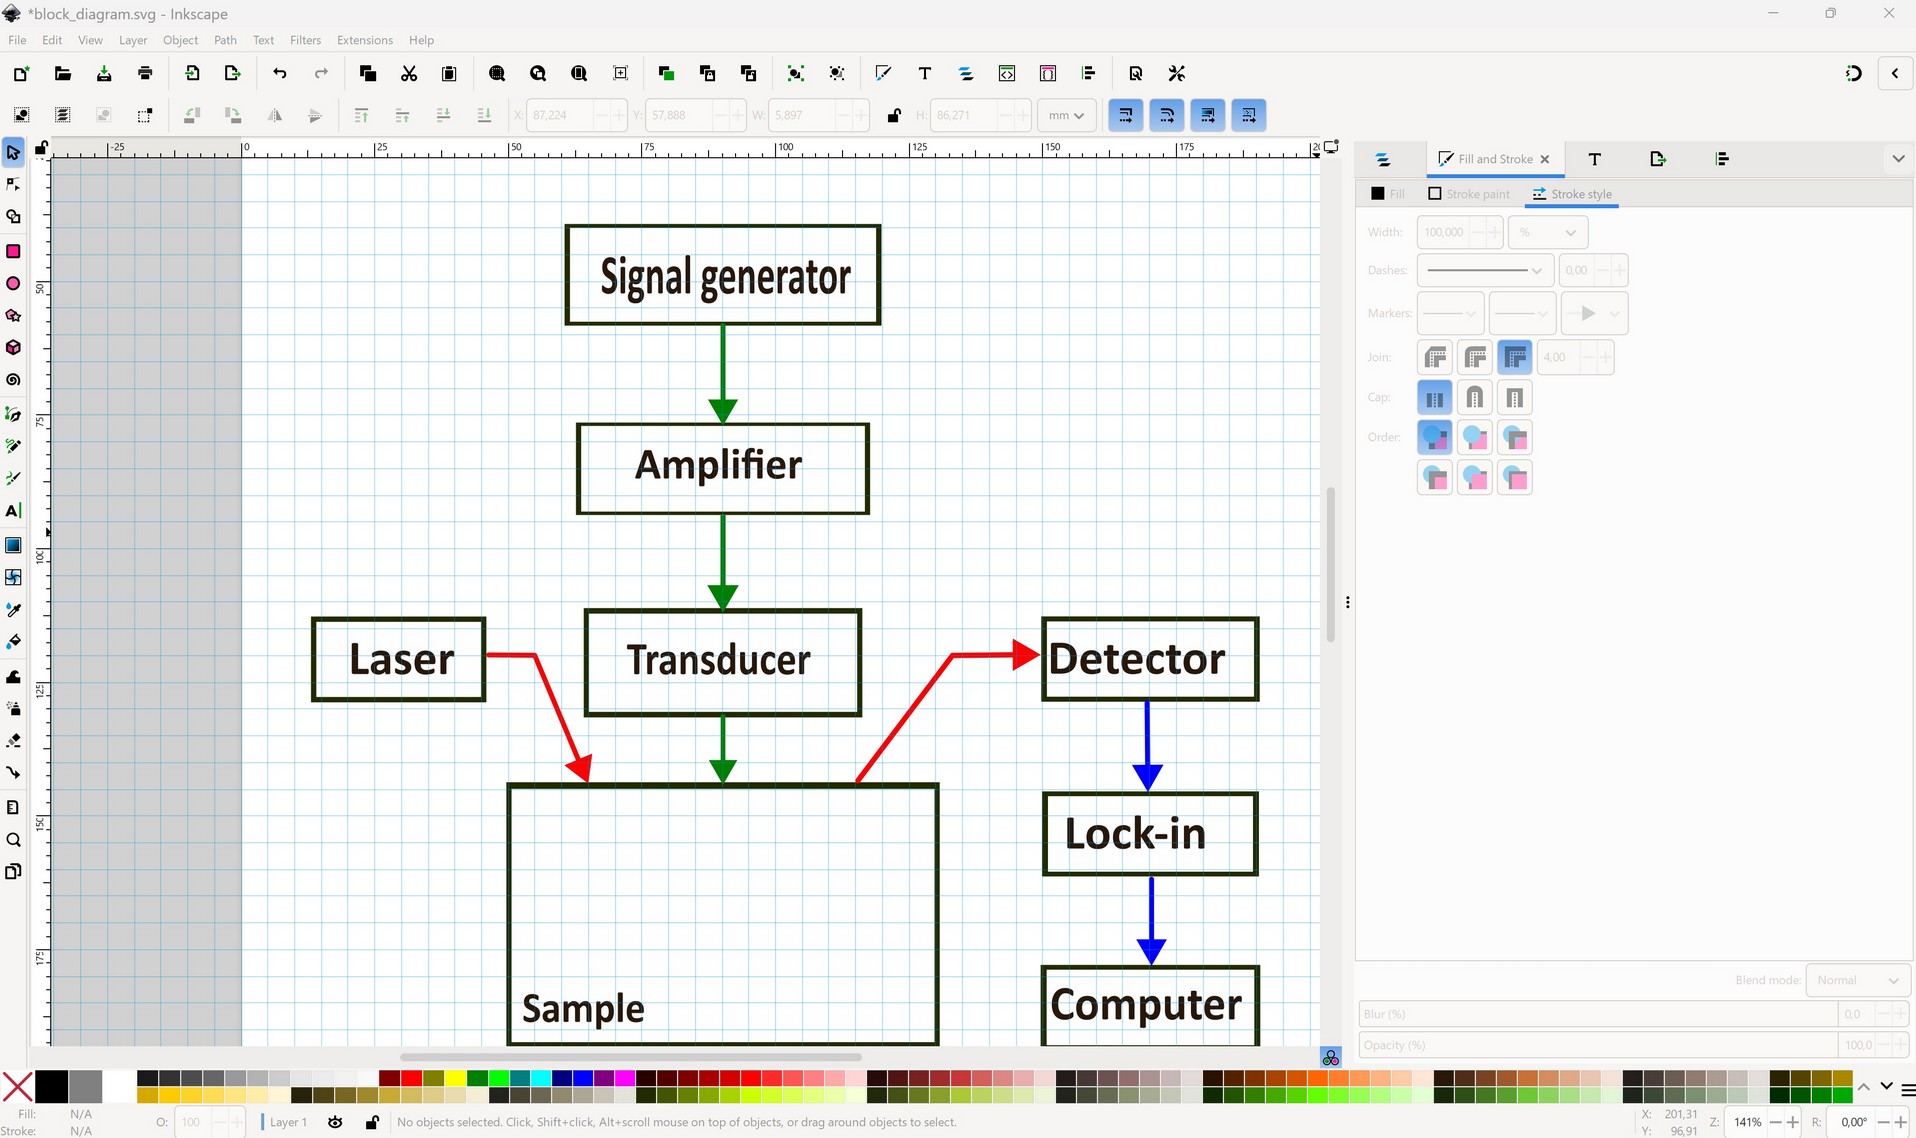Viewport: 1916px width, 1138px height.
Task: Toggle the width and height lock
Action: (894, 115)
